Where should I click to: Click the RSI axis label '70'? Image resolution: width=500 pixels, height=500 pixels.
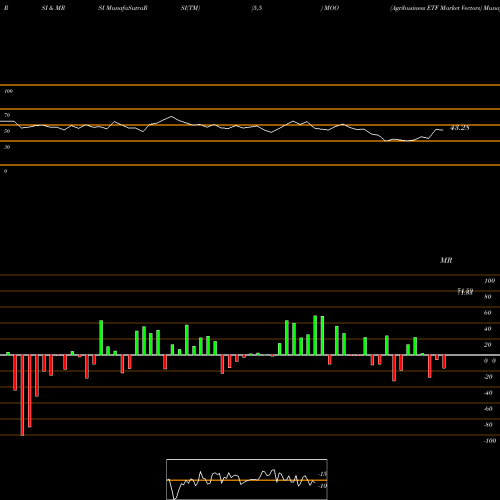click(x=7, y=115)
